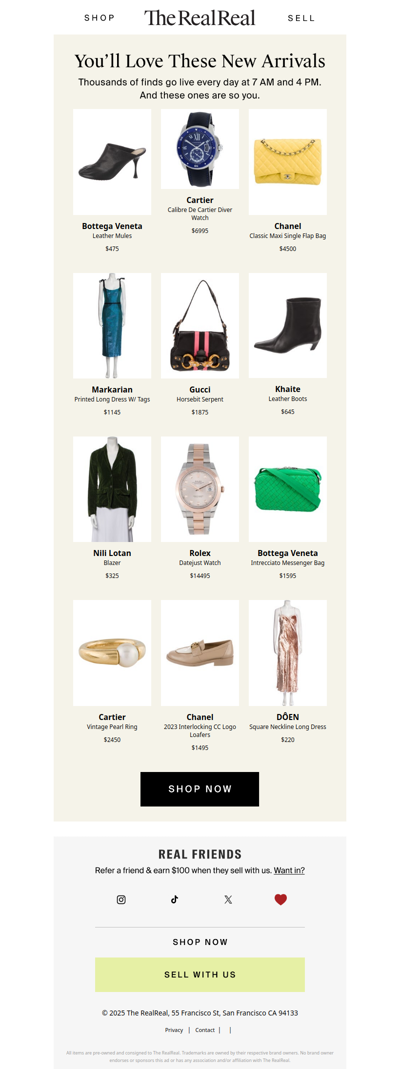Open the TikTok icon link
The image size is (400, 1069).
click(x=174, y=899)
